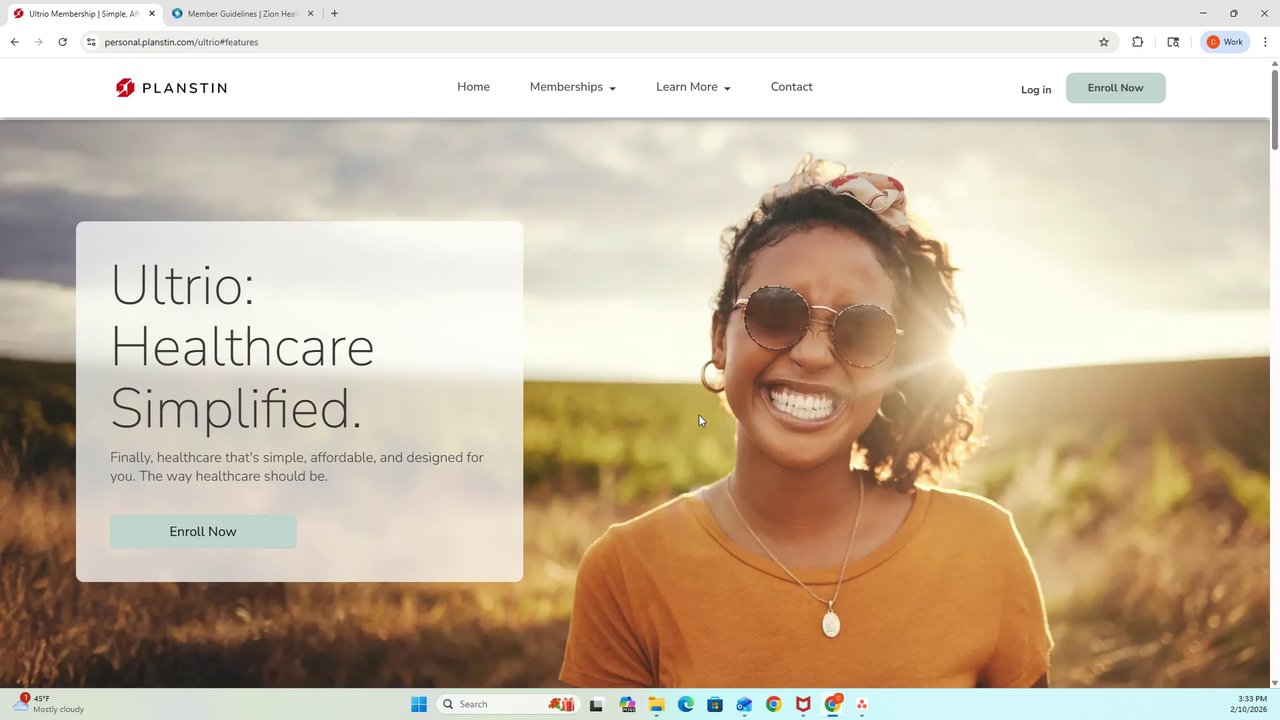This screenshot has height=720, width=1280.
Task: Reload the Ultrio page
Action: pos(62,42)
